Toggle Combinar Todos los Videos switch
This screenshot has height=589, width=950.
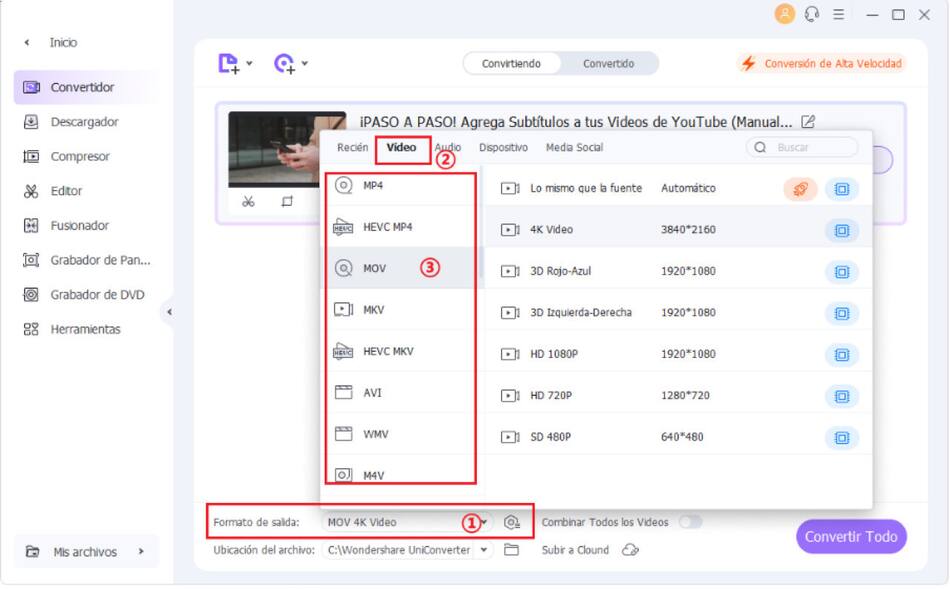click(x=690, y=522)
